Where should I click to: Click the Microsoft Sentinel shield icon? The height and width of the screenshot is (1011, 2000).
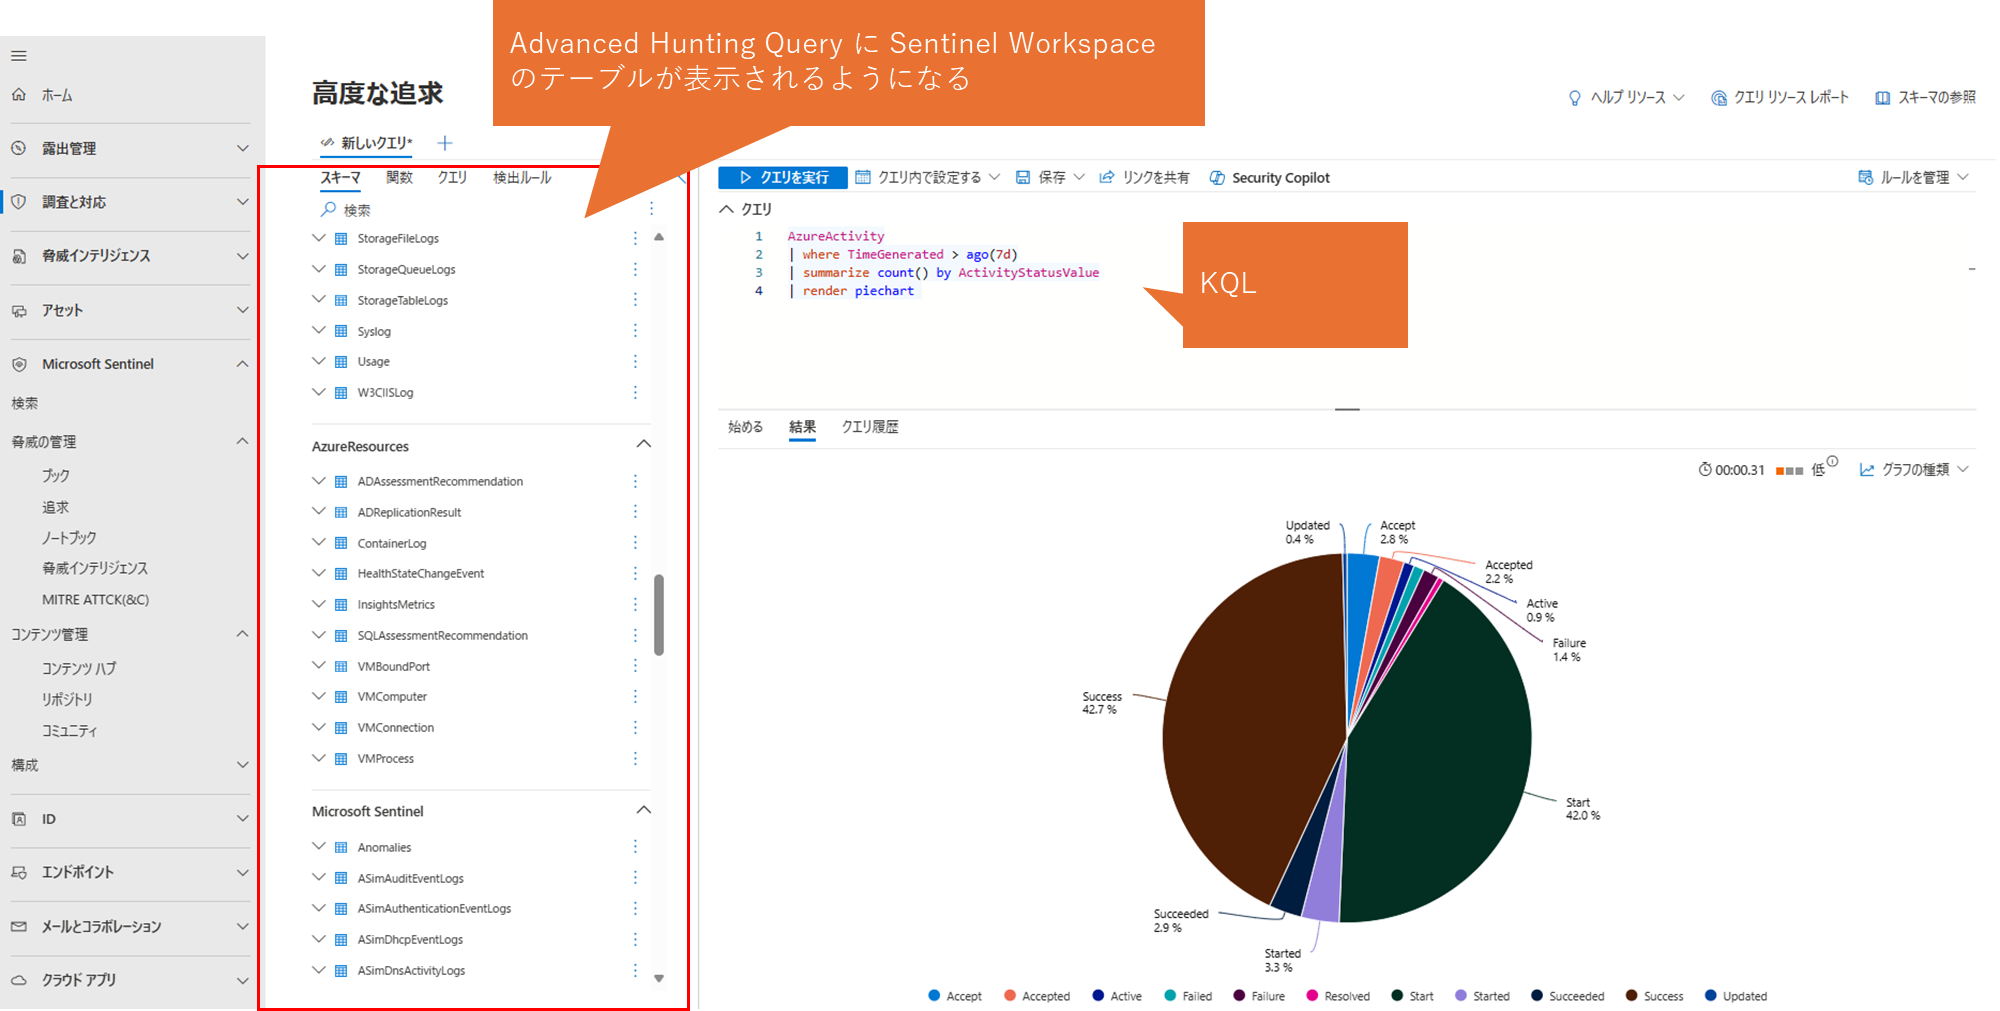coord(19,364)
